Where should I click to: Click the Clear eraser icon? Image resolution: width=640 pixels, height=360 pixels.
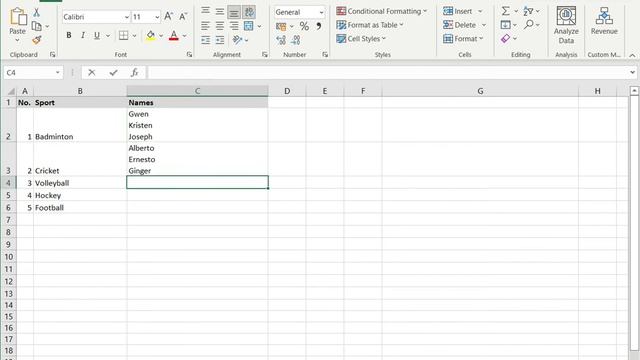click(505, 38)
